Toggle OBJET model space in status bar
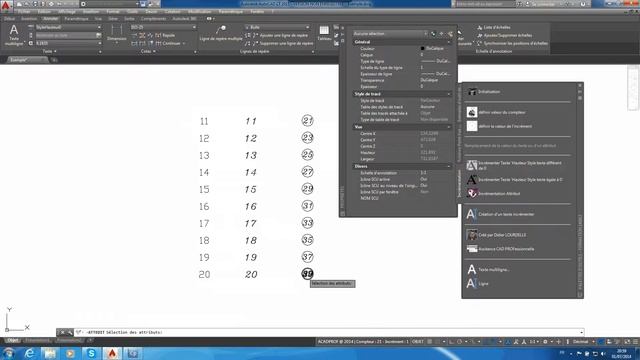 [x=418, y=342]
